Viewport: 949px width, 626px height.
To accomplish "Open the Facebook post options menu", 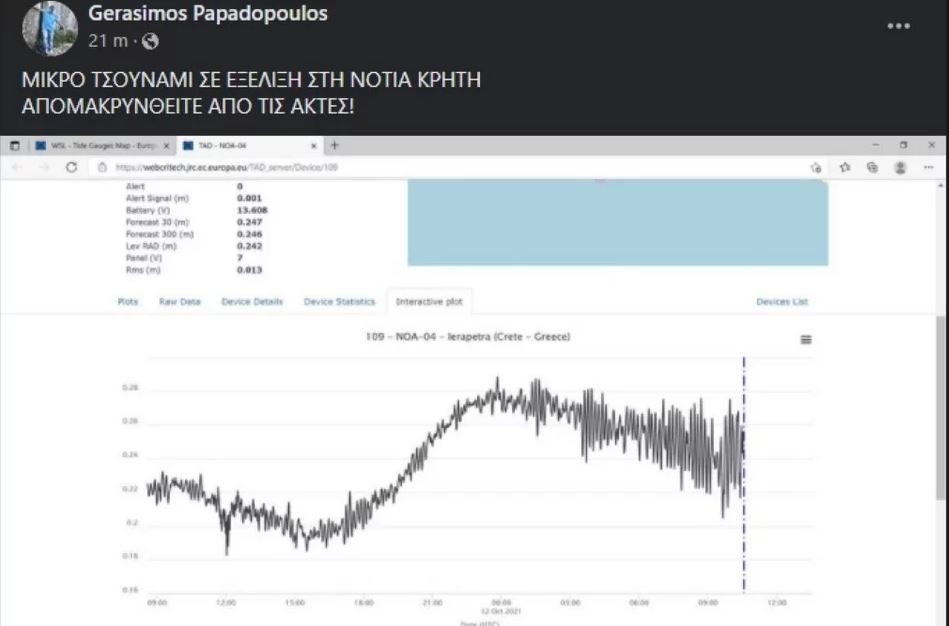I will click(x=898, y=27).
